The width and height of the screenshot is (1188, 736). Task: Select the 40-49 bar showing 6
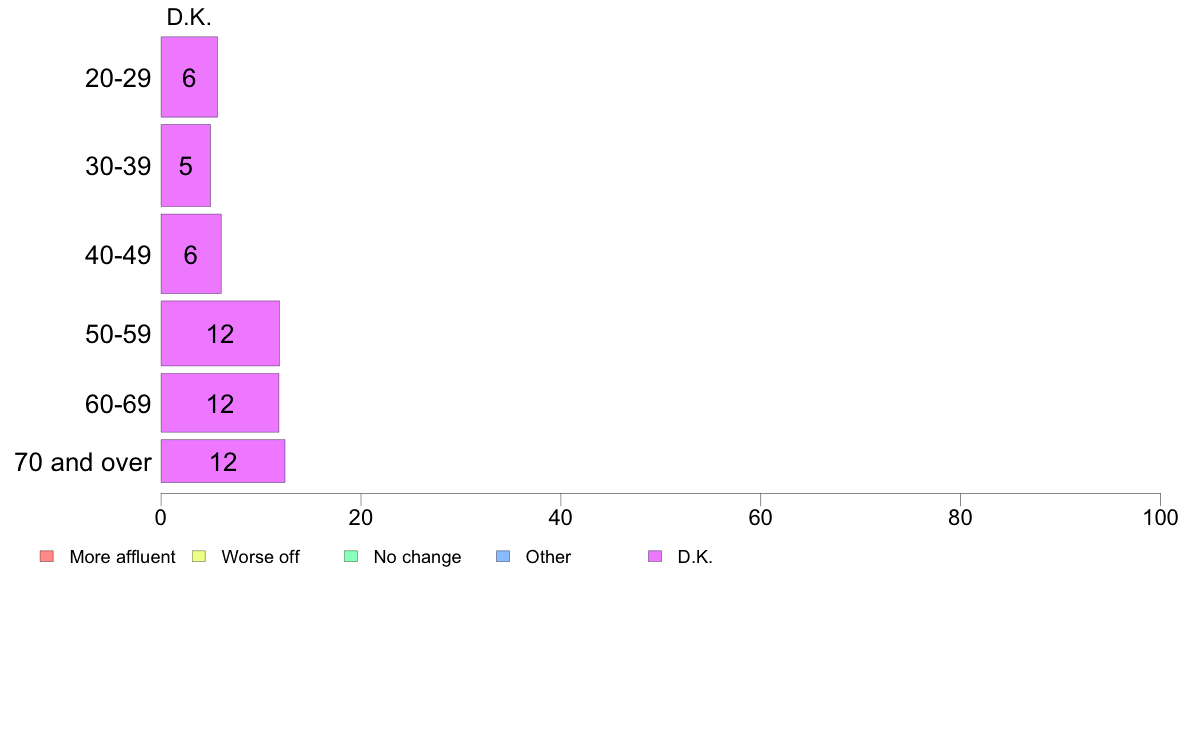pos(191,254)
